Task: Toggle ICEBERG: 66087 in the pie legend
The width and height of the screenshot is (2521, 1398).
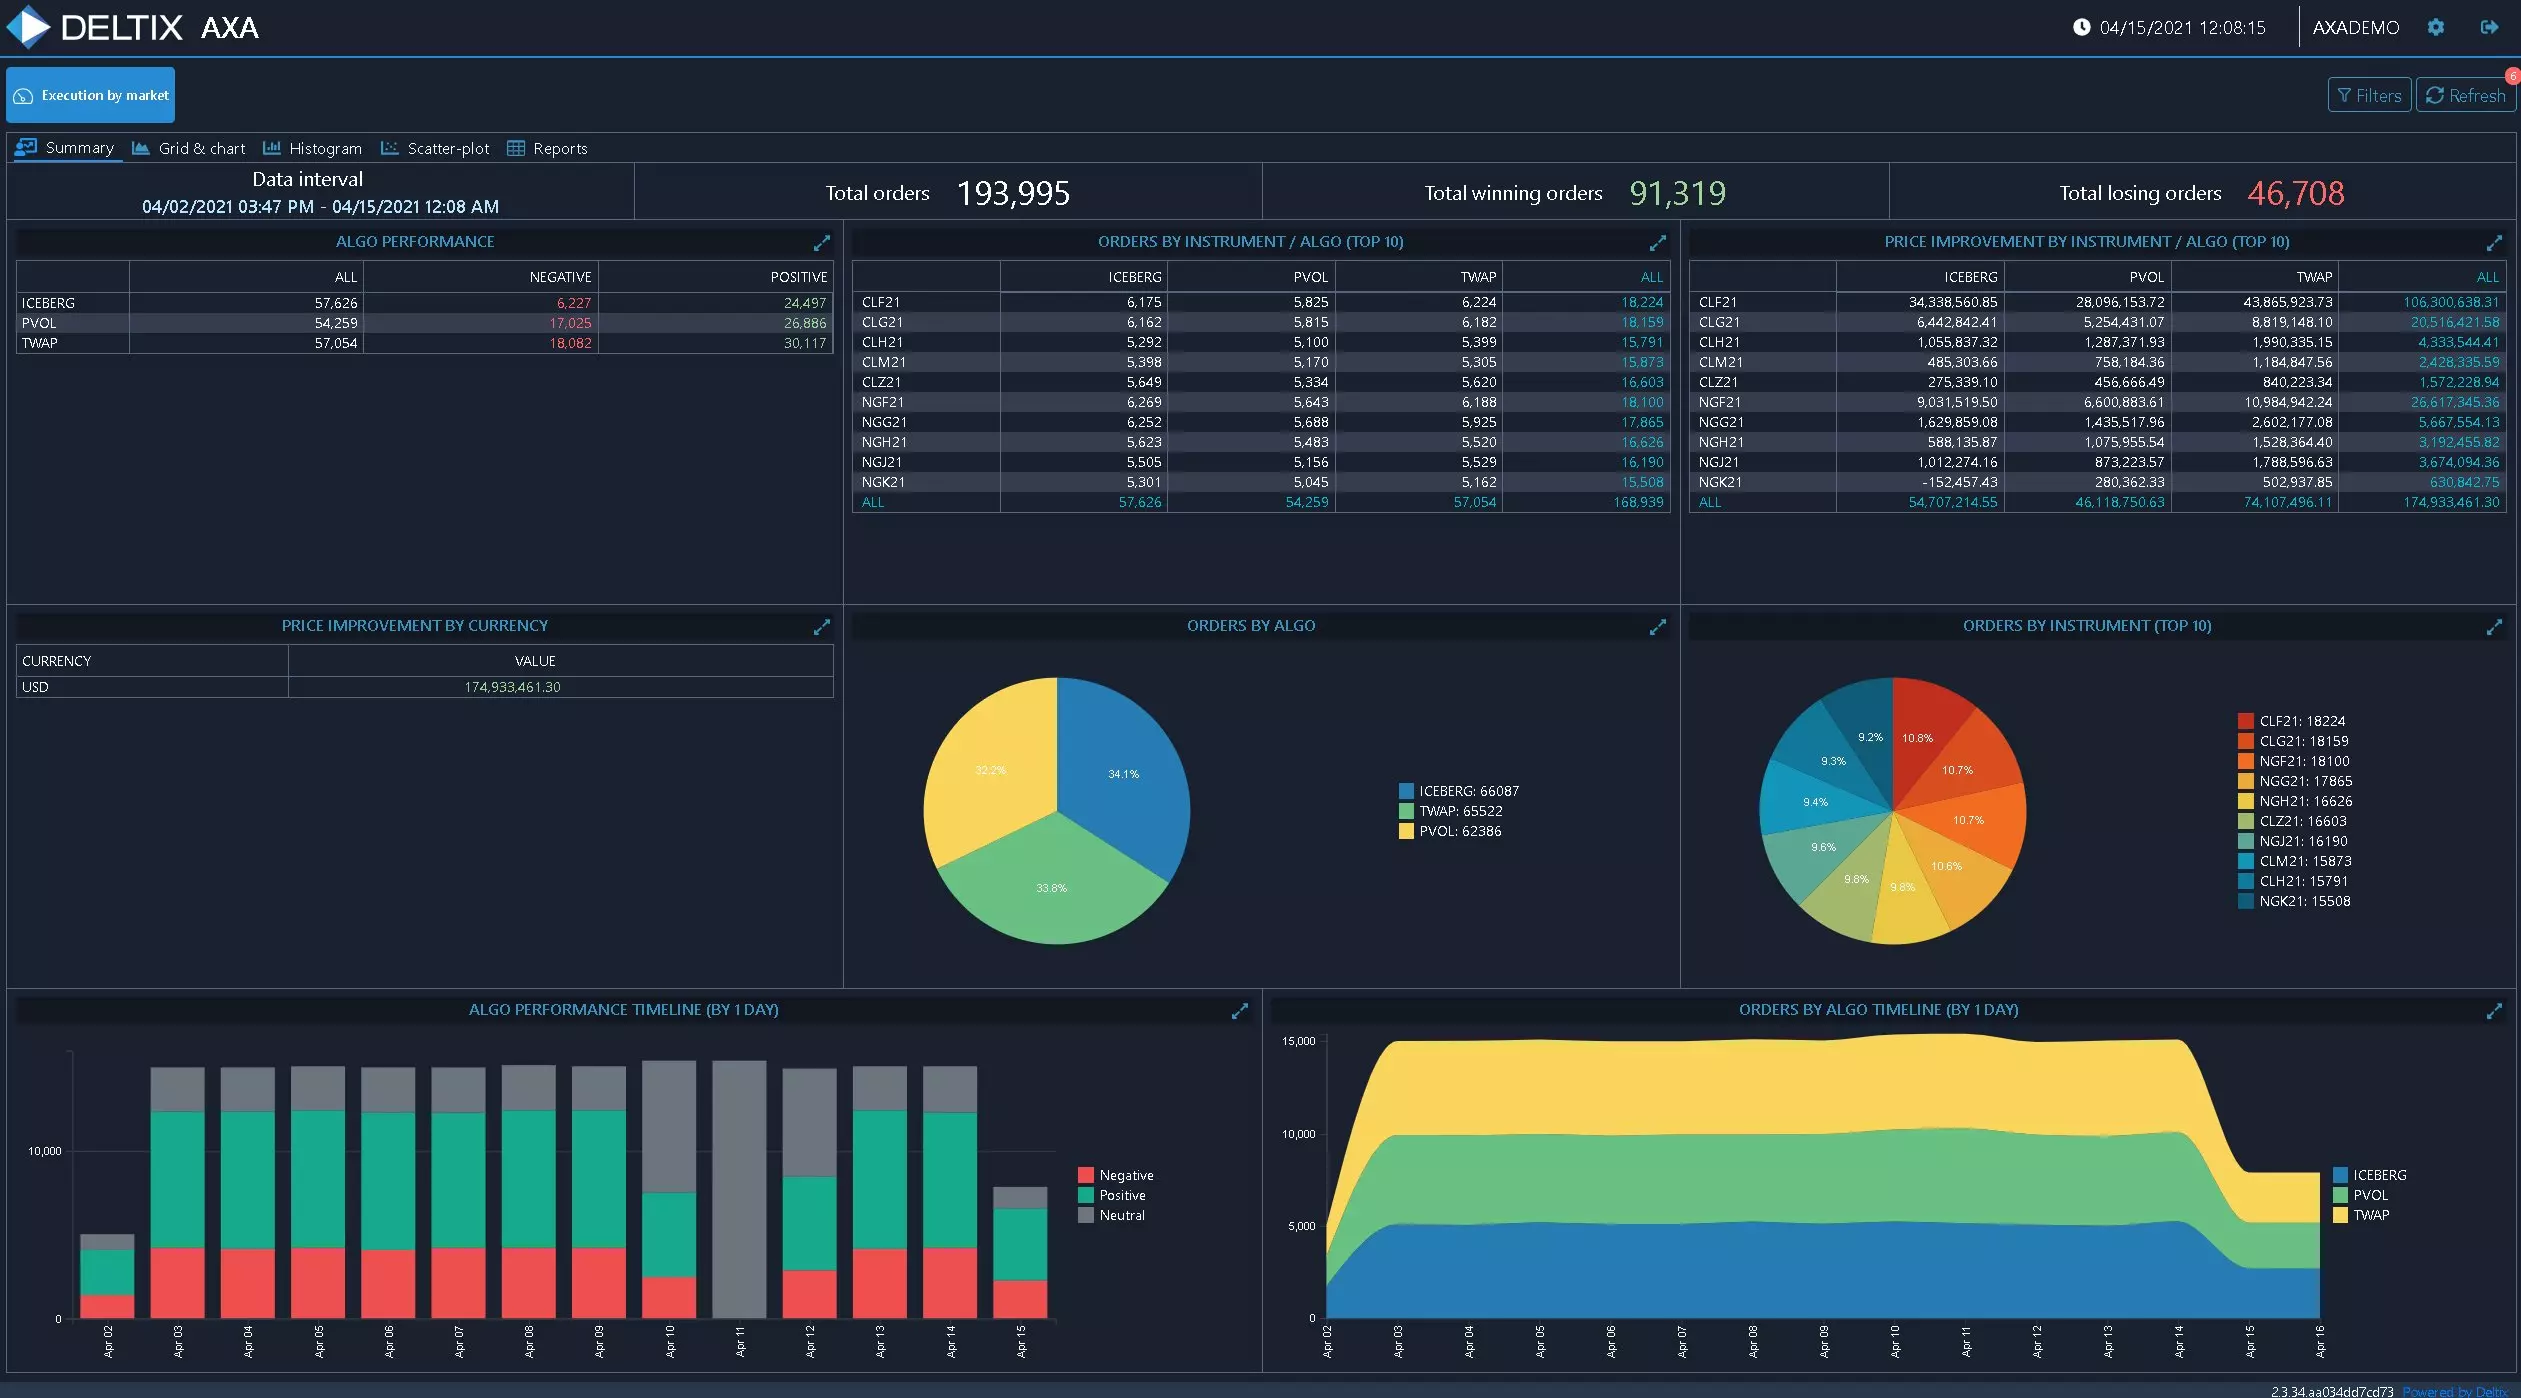Action: click(1459, 791)
